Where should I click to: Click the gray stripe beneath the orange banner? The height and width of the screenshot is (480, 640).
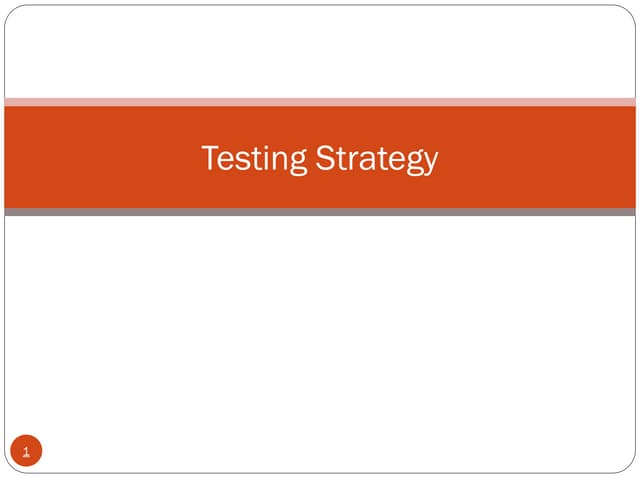320,212
